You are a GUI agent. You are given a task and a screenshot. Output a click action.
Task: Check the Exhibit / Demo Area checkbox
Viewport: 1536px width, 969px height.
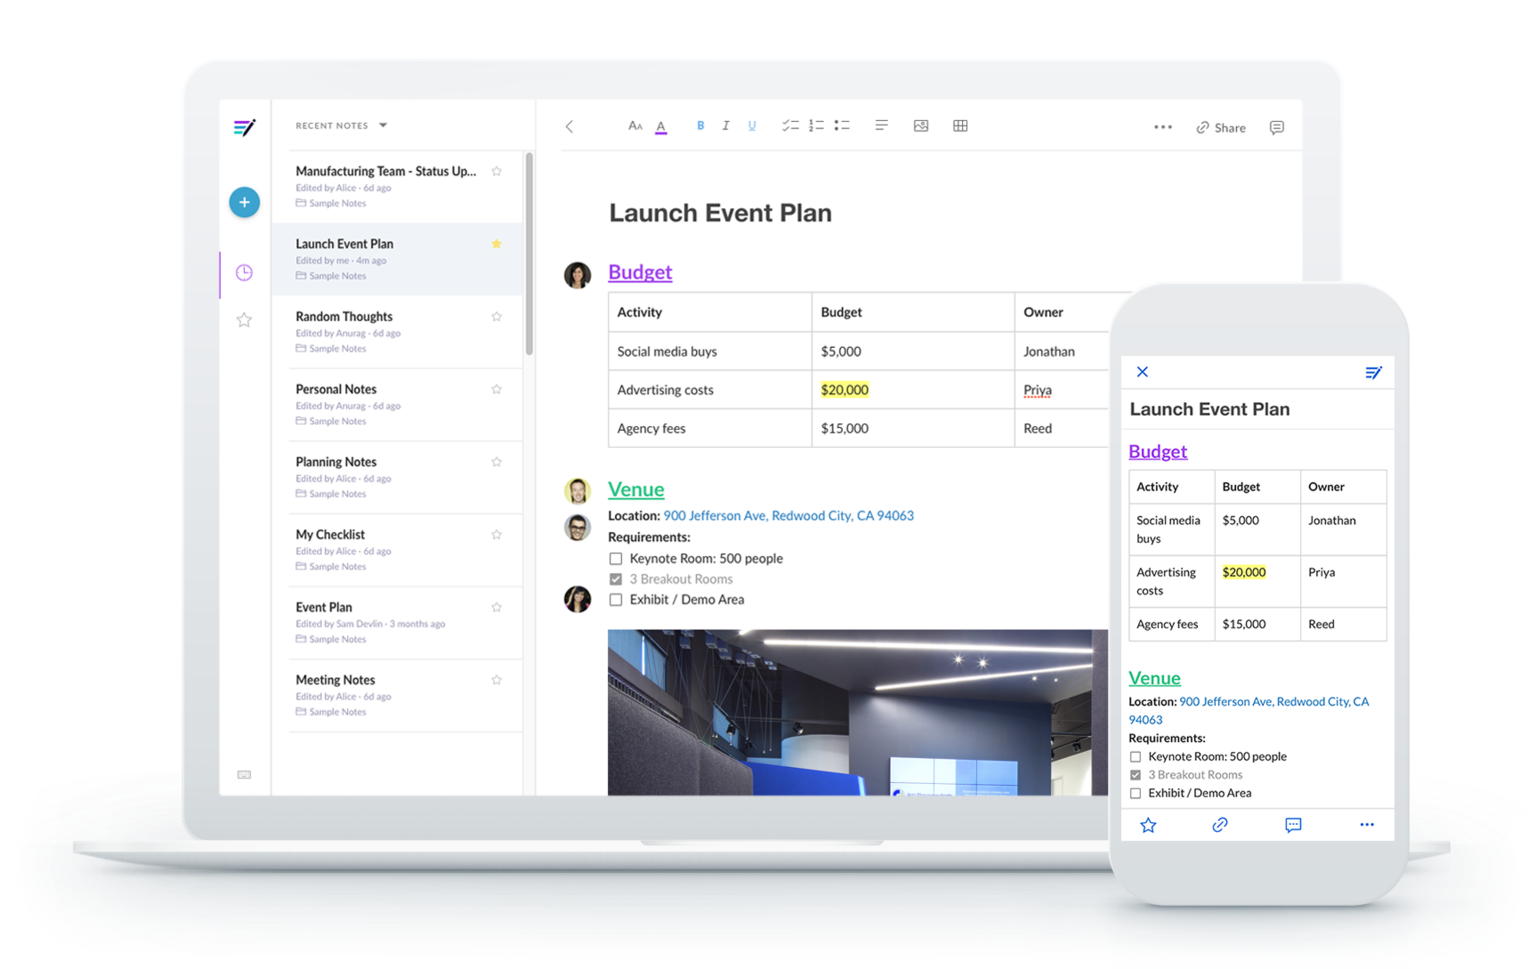click(x=616, y=600)
